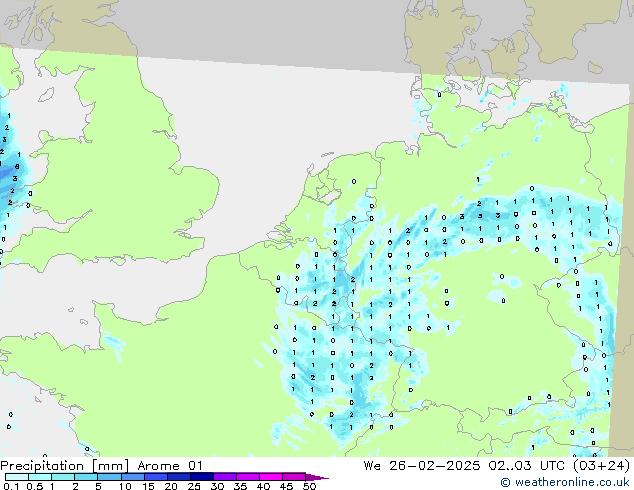The image size is (634, 490).
Task: Select the 20–25 mm dark blue swatch
Action: [178, 477]
